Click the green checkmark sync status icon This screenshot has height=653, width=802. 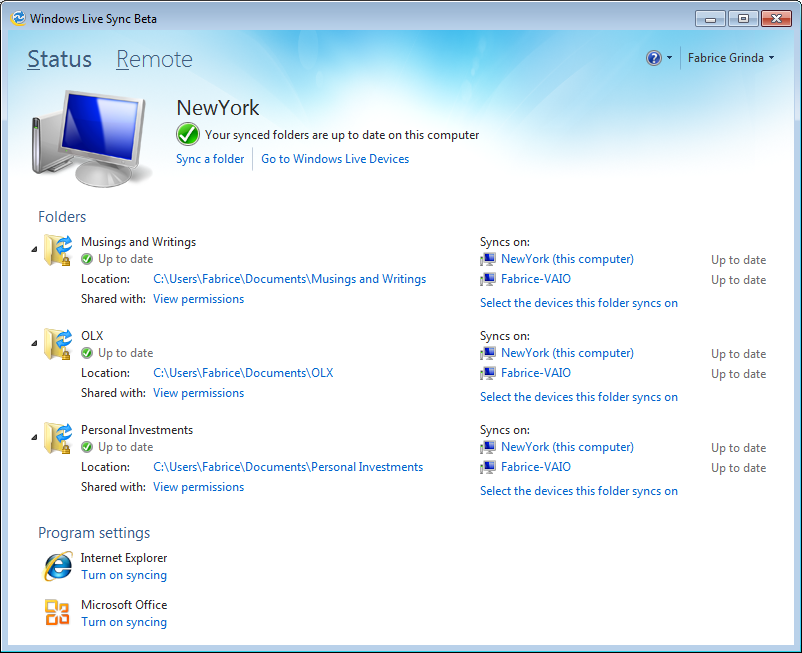point(187,134)
